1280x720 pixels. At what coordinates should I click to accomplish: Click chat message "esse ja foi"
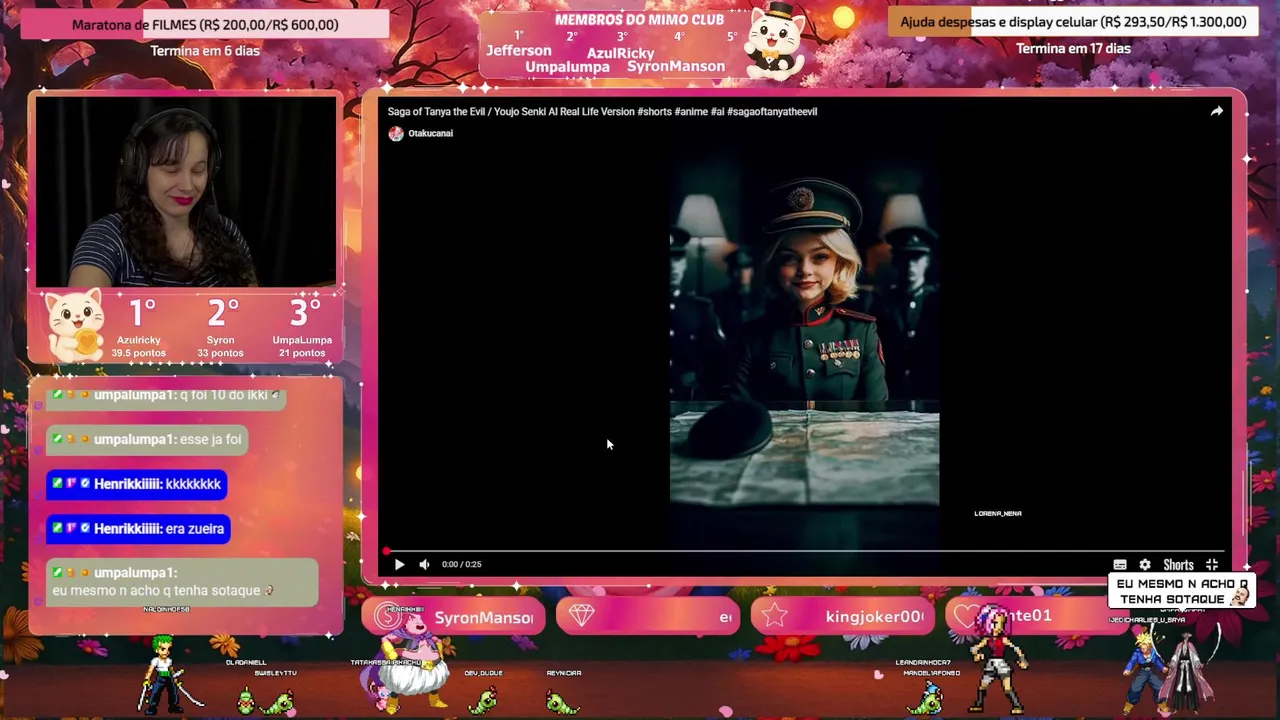tap(147, 439)
